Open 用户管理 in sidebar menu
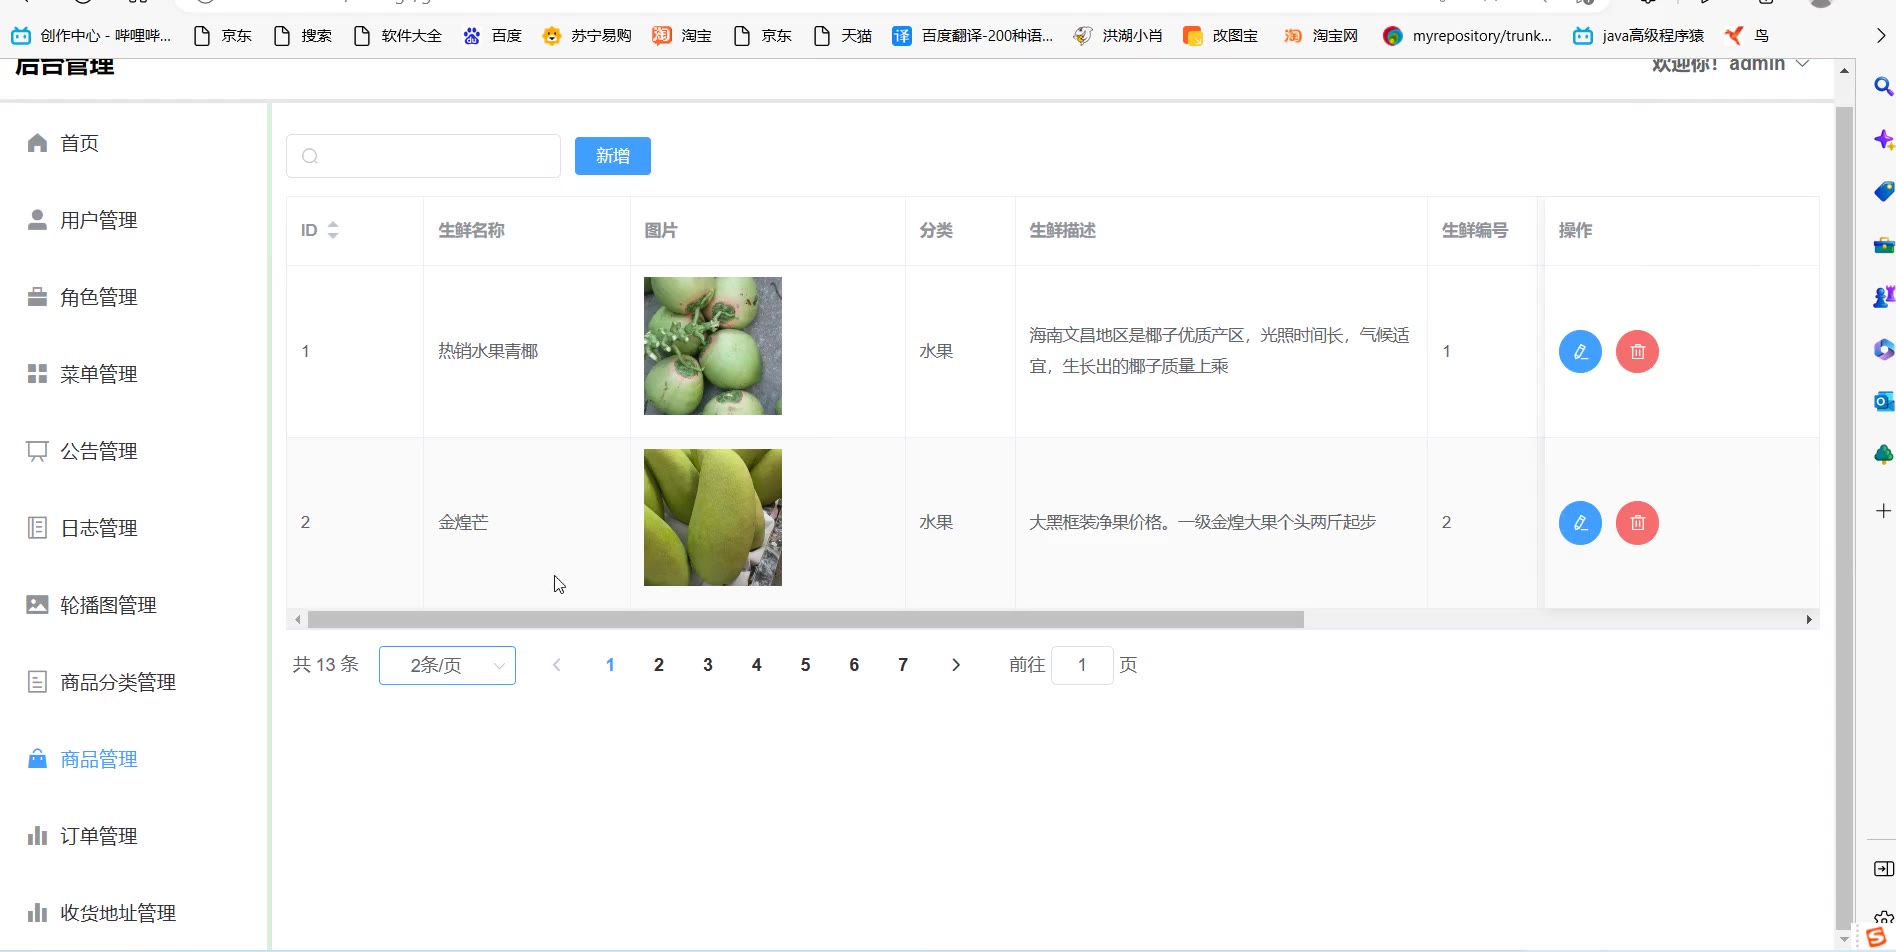 [98, 220]
